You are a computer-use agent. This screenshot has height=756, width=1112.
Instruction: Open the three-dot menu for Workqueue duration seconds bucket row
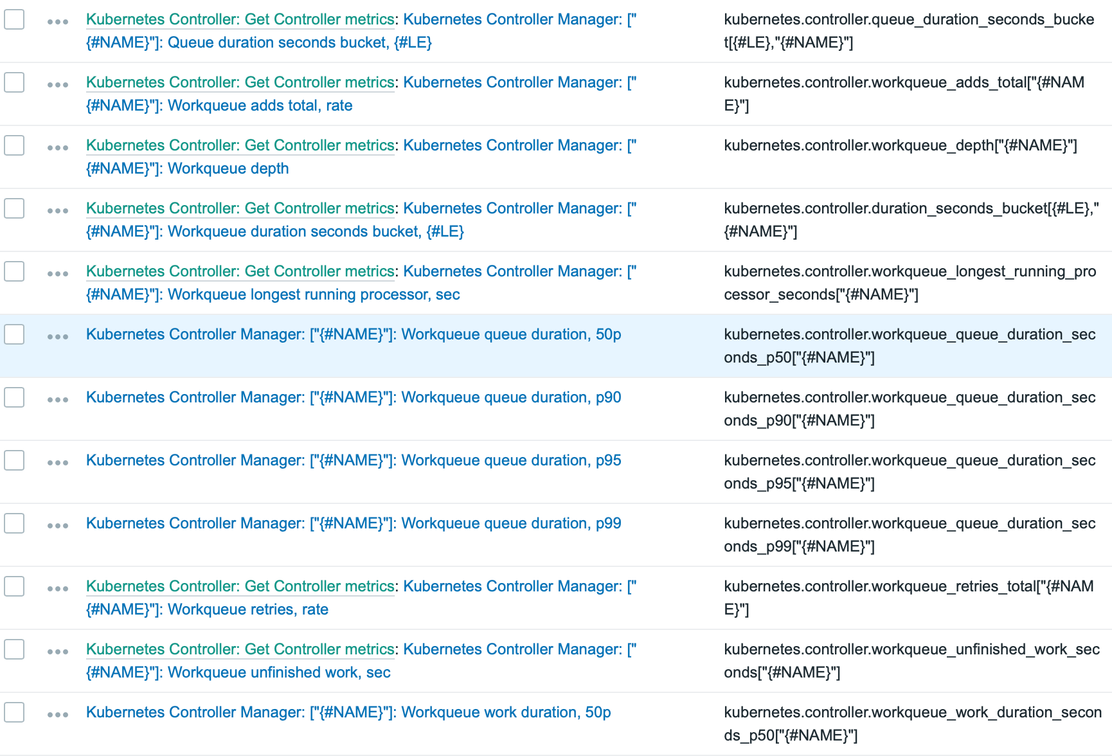click(57, 211)
